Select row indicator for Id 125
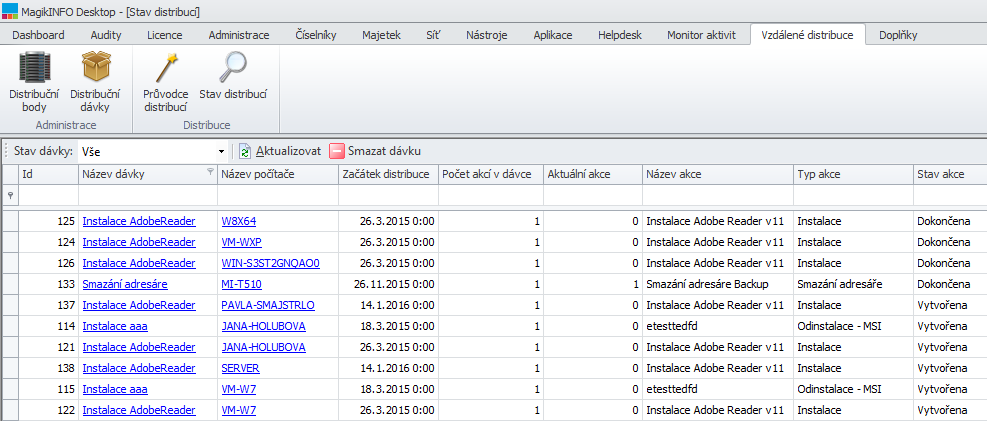987x421 pixels. (10, 221)
